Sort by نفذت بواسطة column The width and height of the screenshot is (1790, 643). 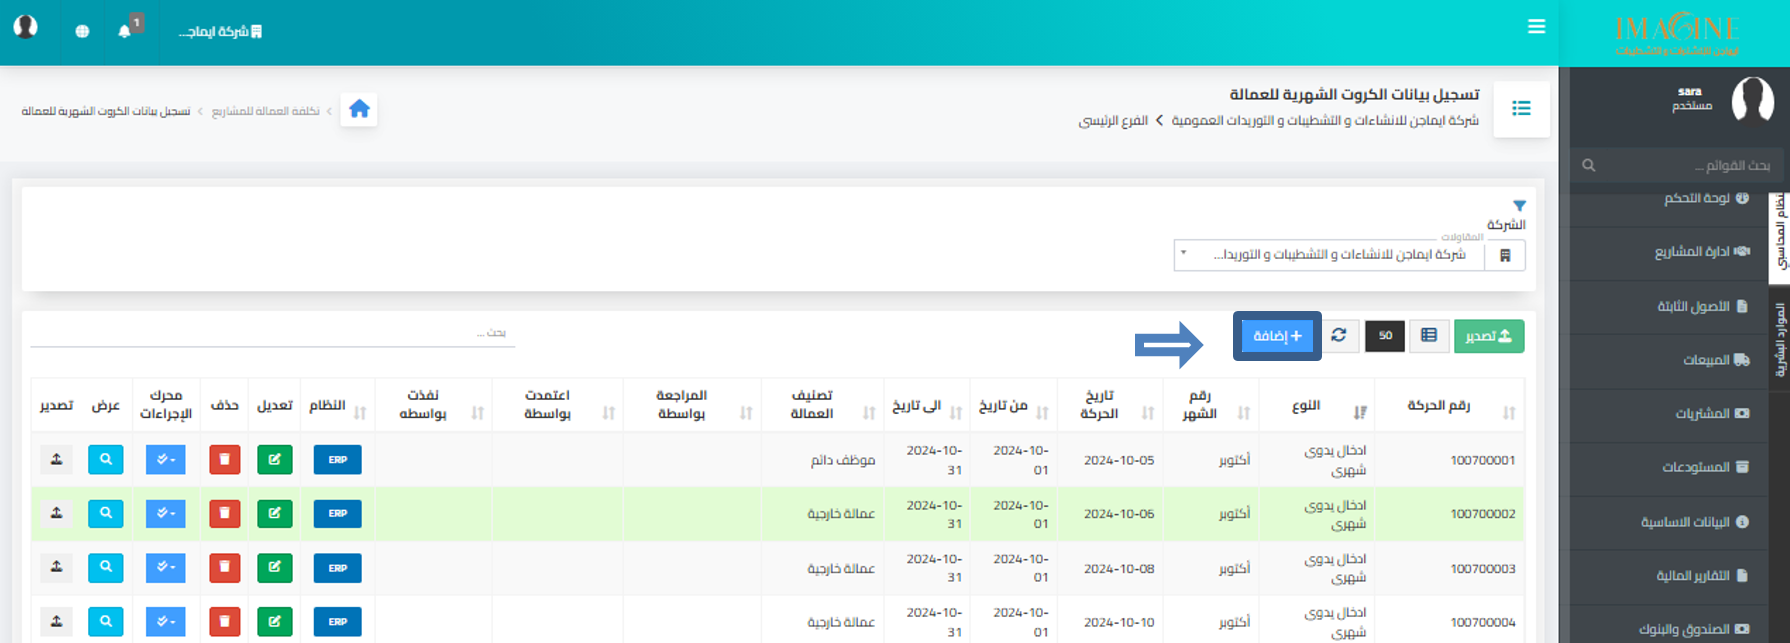(x=434, y=405)
